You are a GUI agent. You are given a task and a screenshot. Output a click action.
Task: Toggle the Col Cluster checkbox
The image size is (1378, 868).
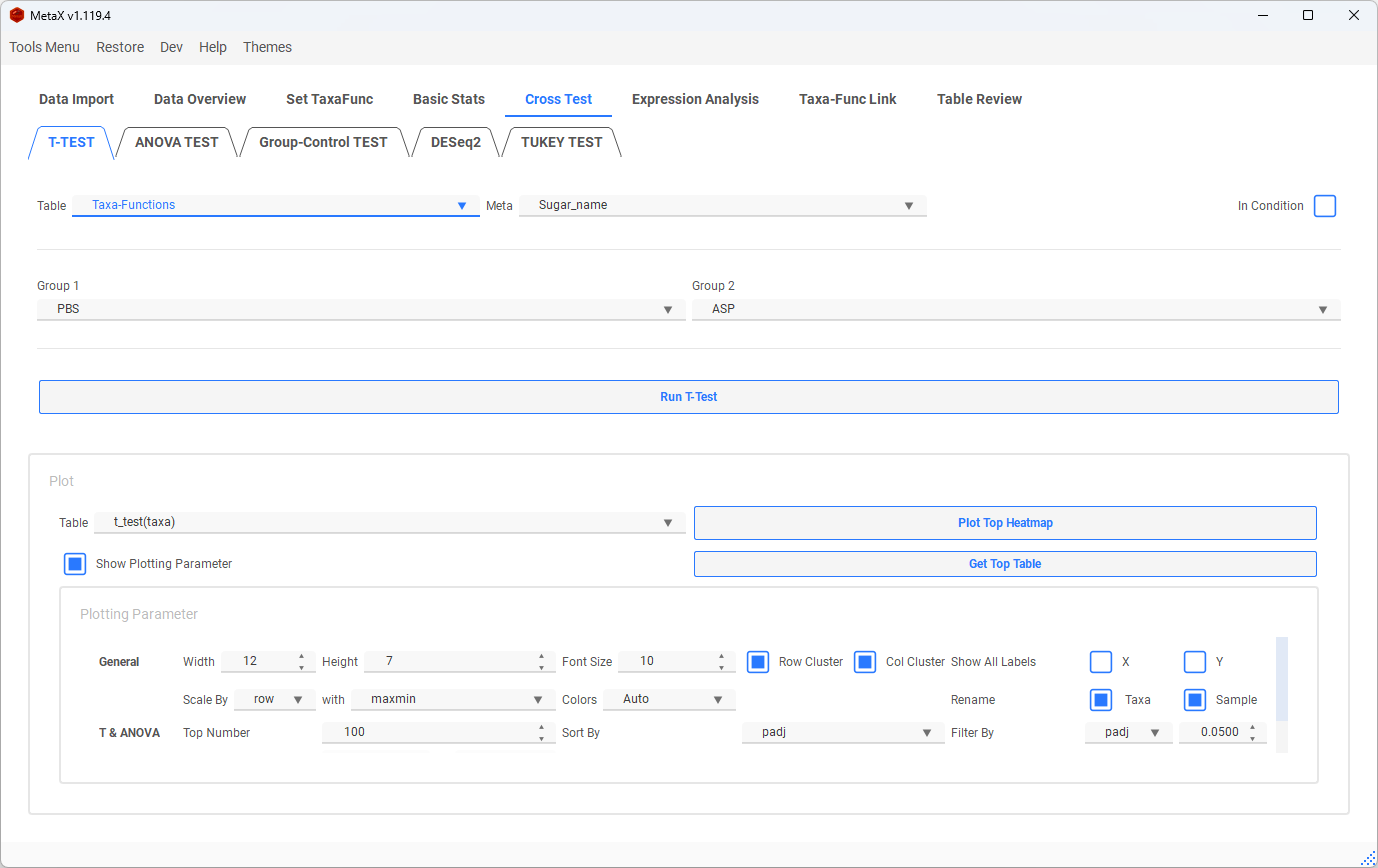[865, 662]
